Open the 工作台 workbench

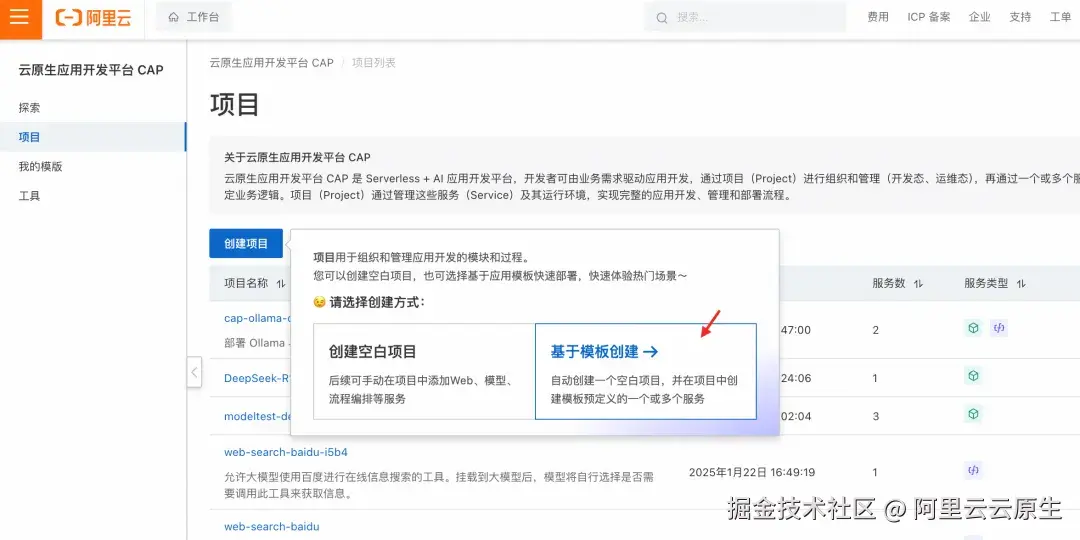click(194, 17)
